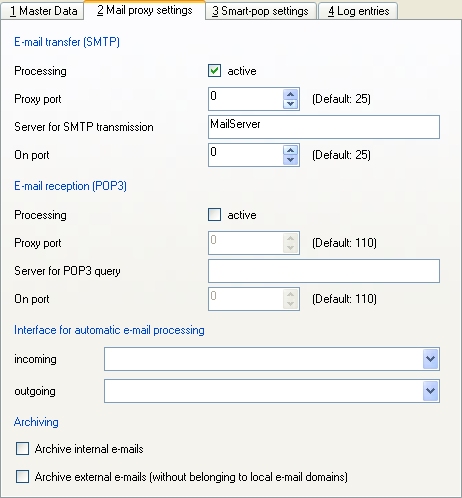Check Archive external e-mails option
Screen dimensions: 462x498
click(x=22, y=477)
